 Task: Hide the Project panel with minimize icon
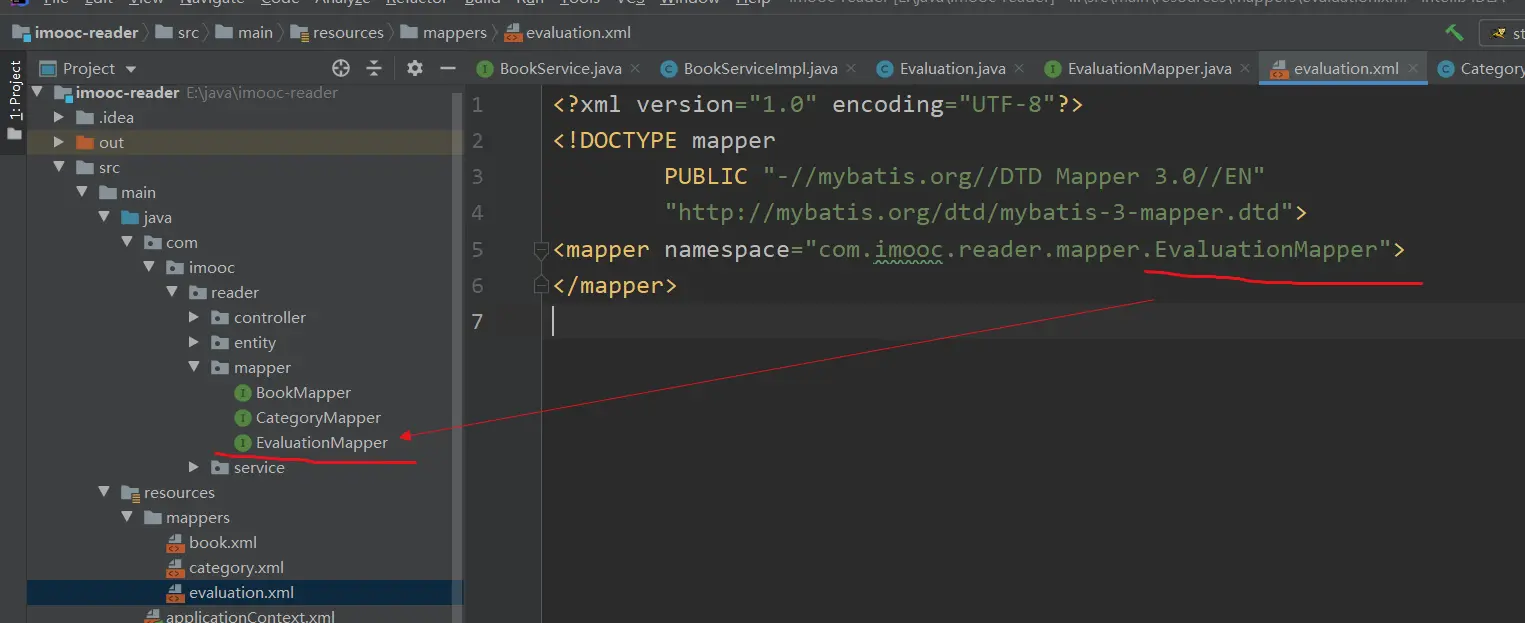(x=446, y=68)
